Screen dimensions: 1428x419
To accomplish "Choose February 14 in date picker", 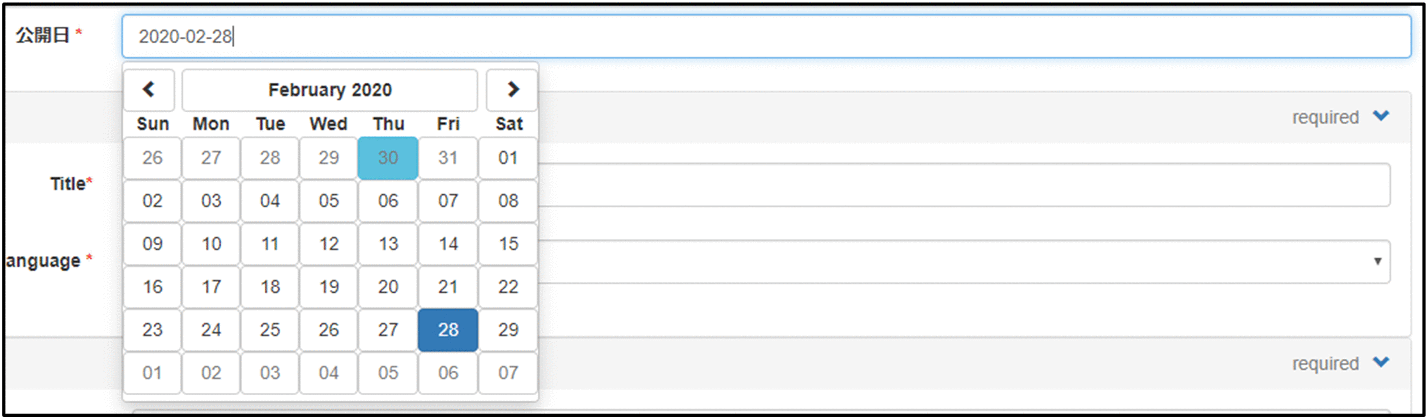I will (448, 244).
